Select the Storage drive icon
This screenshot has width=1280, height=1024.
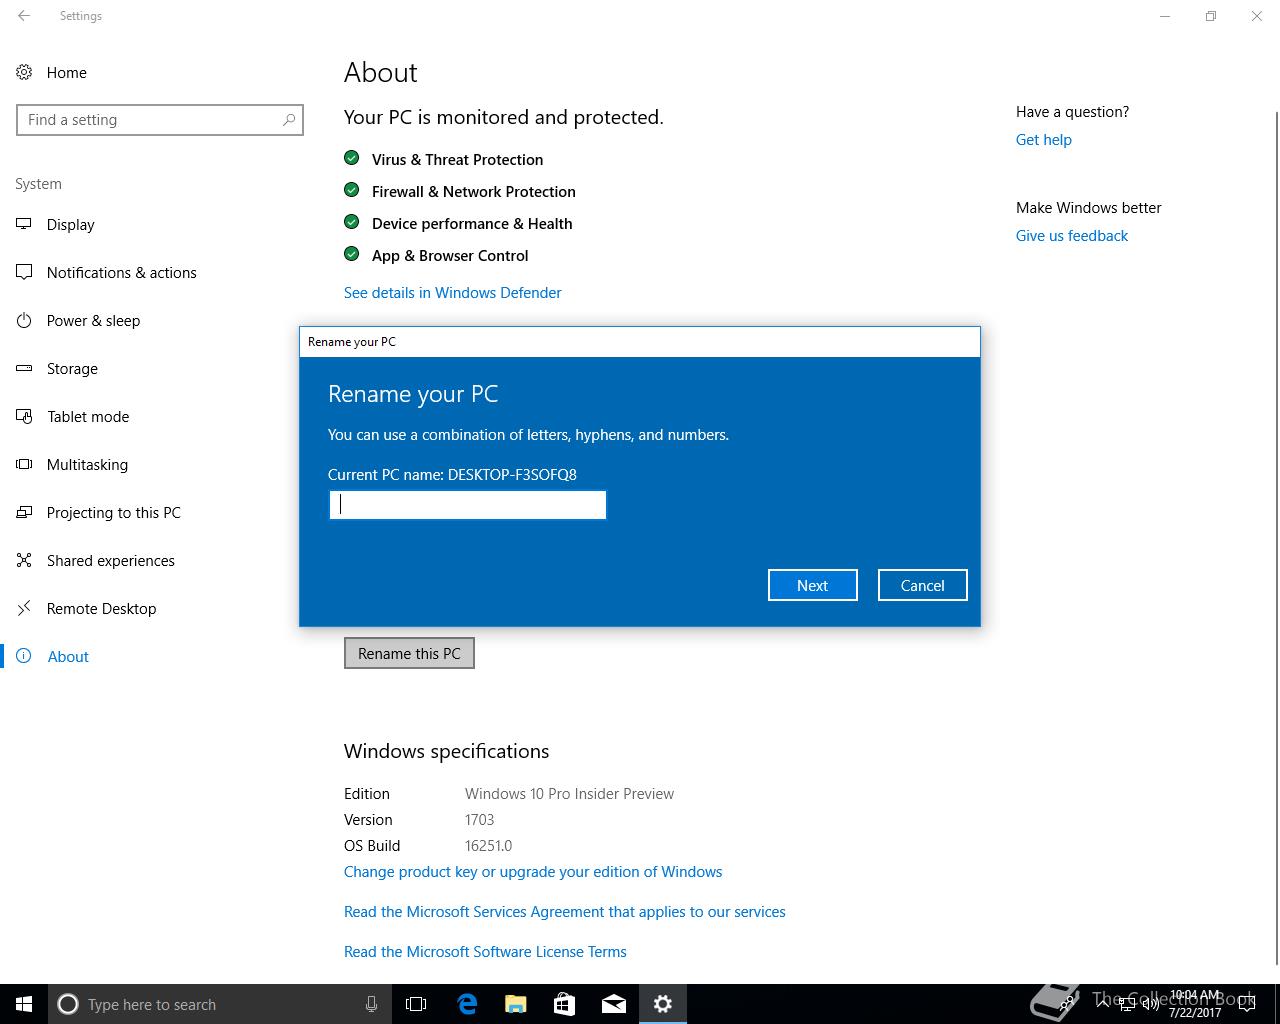click(x=24, y=368)
